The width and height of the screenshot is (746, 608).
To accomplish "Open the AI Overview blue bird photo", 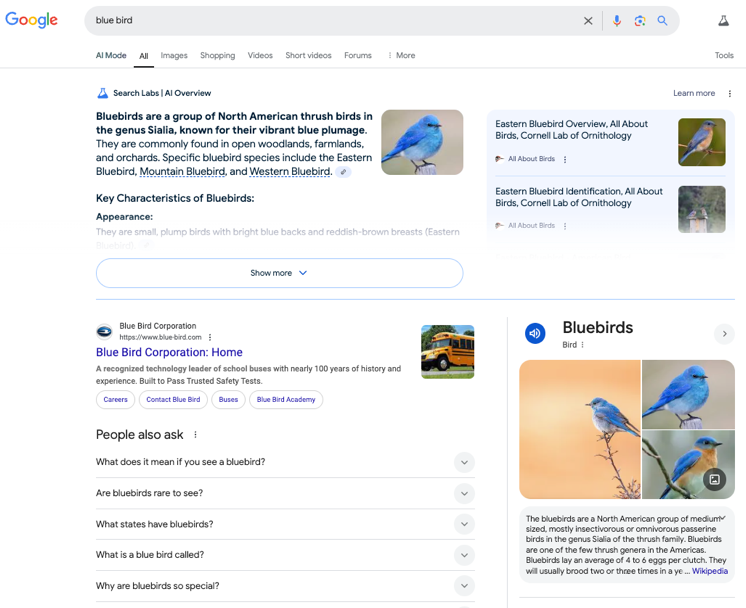I will point(422,142).
